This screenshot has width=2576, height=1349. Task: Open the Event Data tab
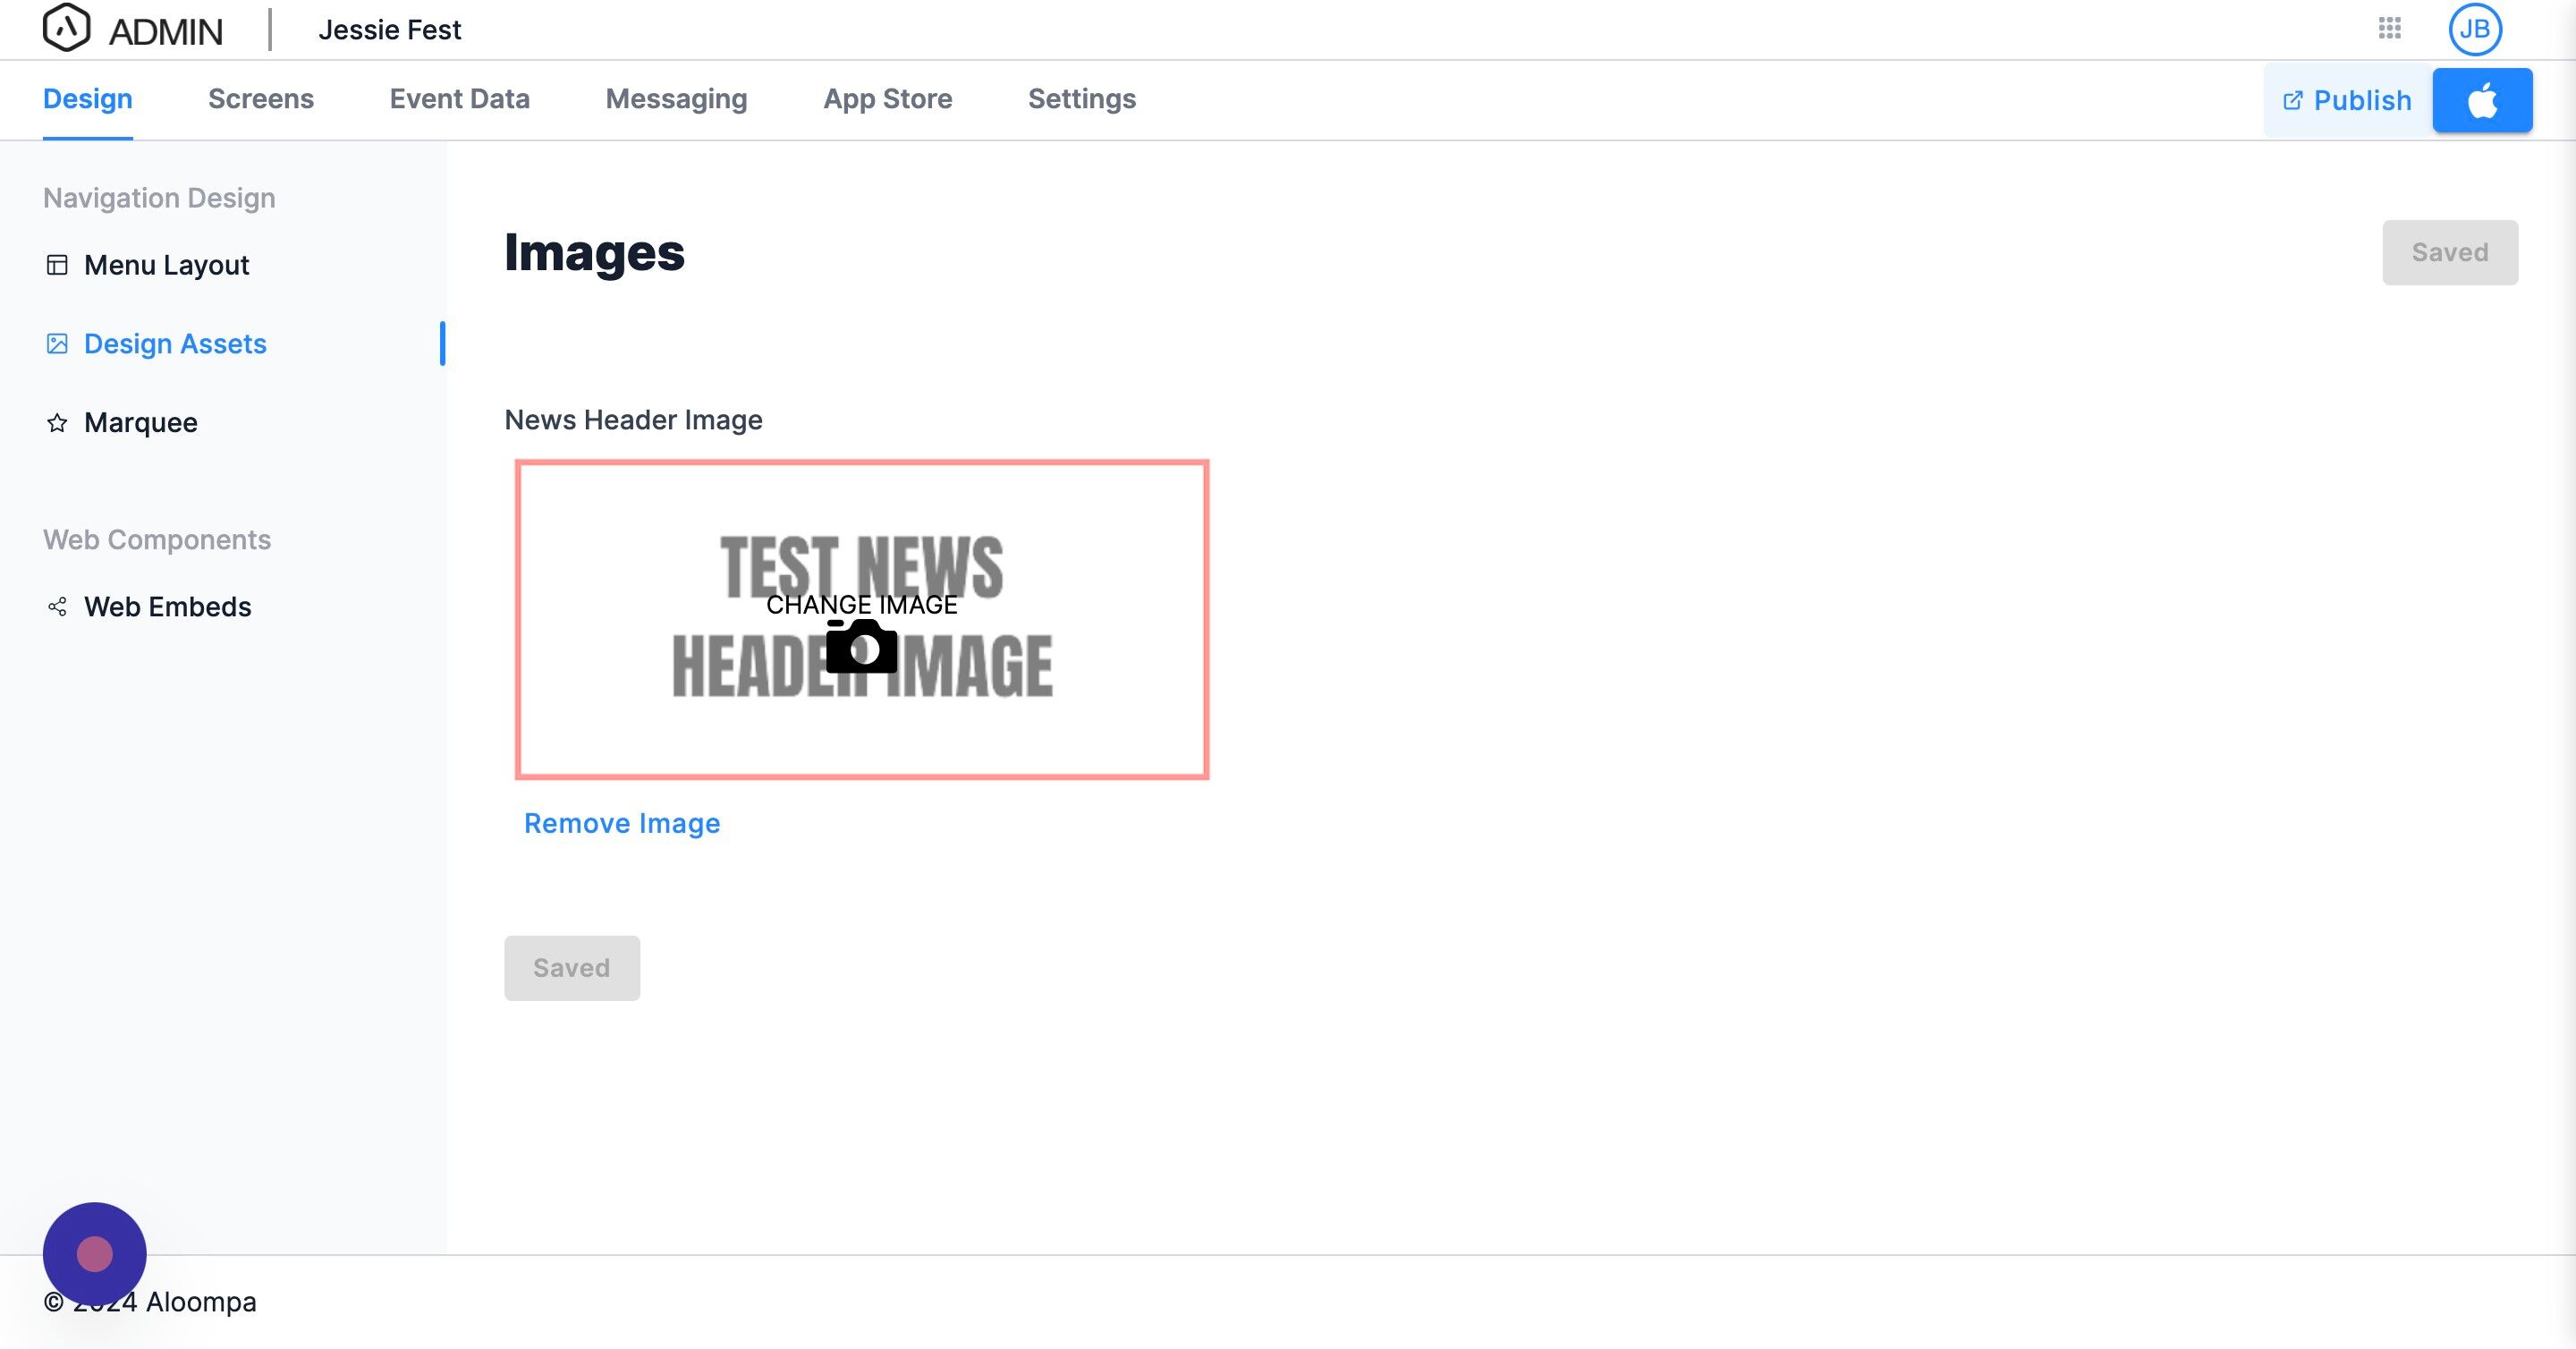click(x=459, y=99)
